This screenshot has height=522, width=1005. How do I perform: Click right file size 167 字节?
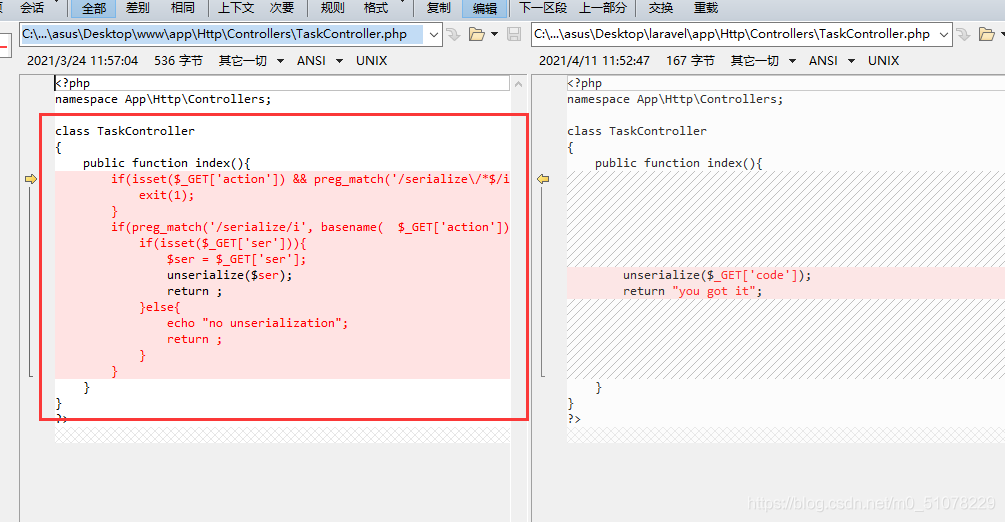tap(690, 61)
